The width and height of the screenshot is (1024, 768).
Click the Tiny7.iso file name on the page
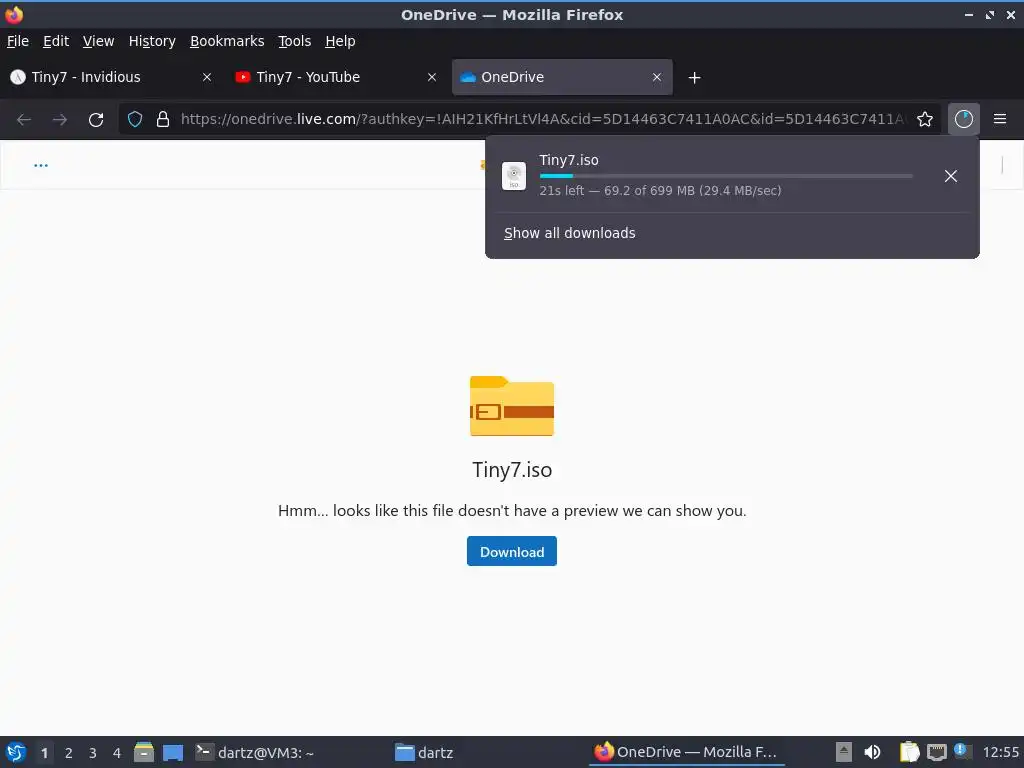[512, 470]
